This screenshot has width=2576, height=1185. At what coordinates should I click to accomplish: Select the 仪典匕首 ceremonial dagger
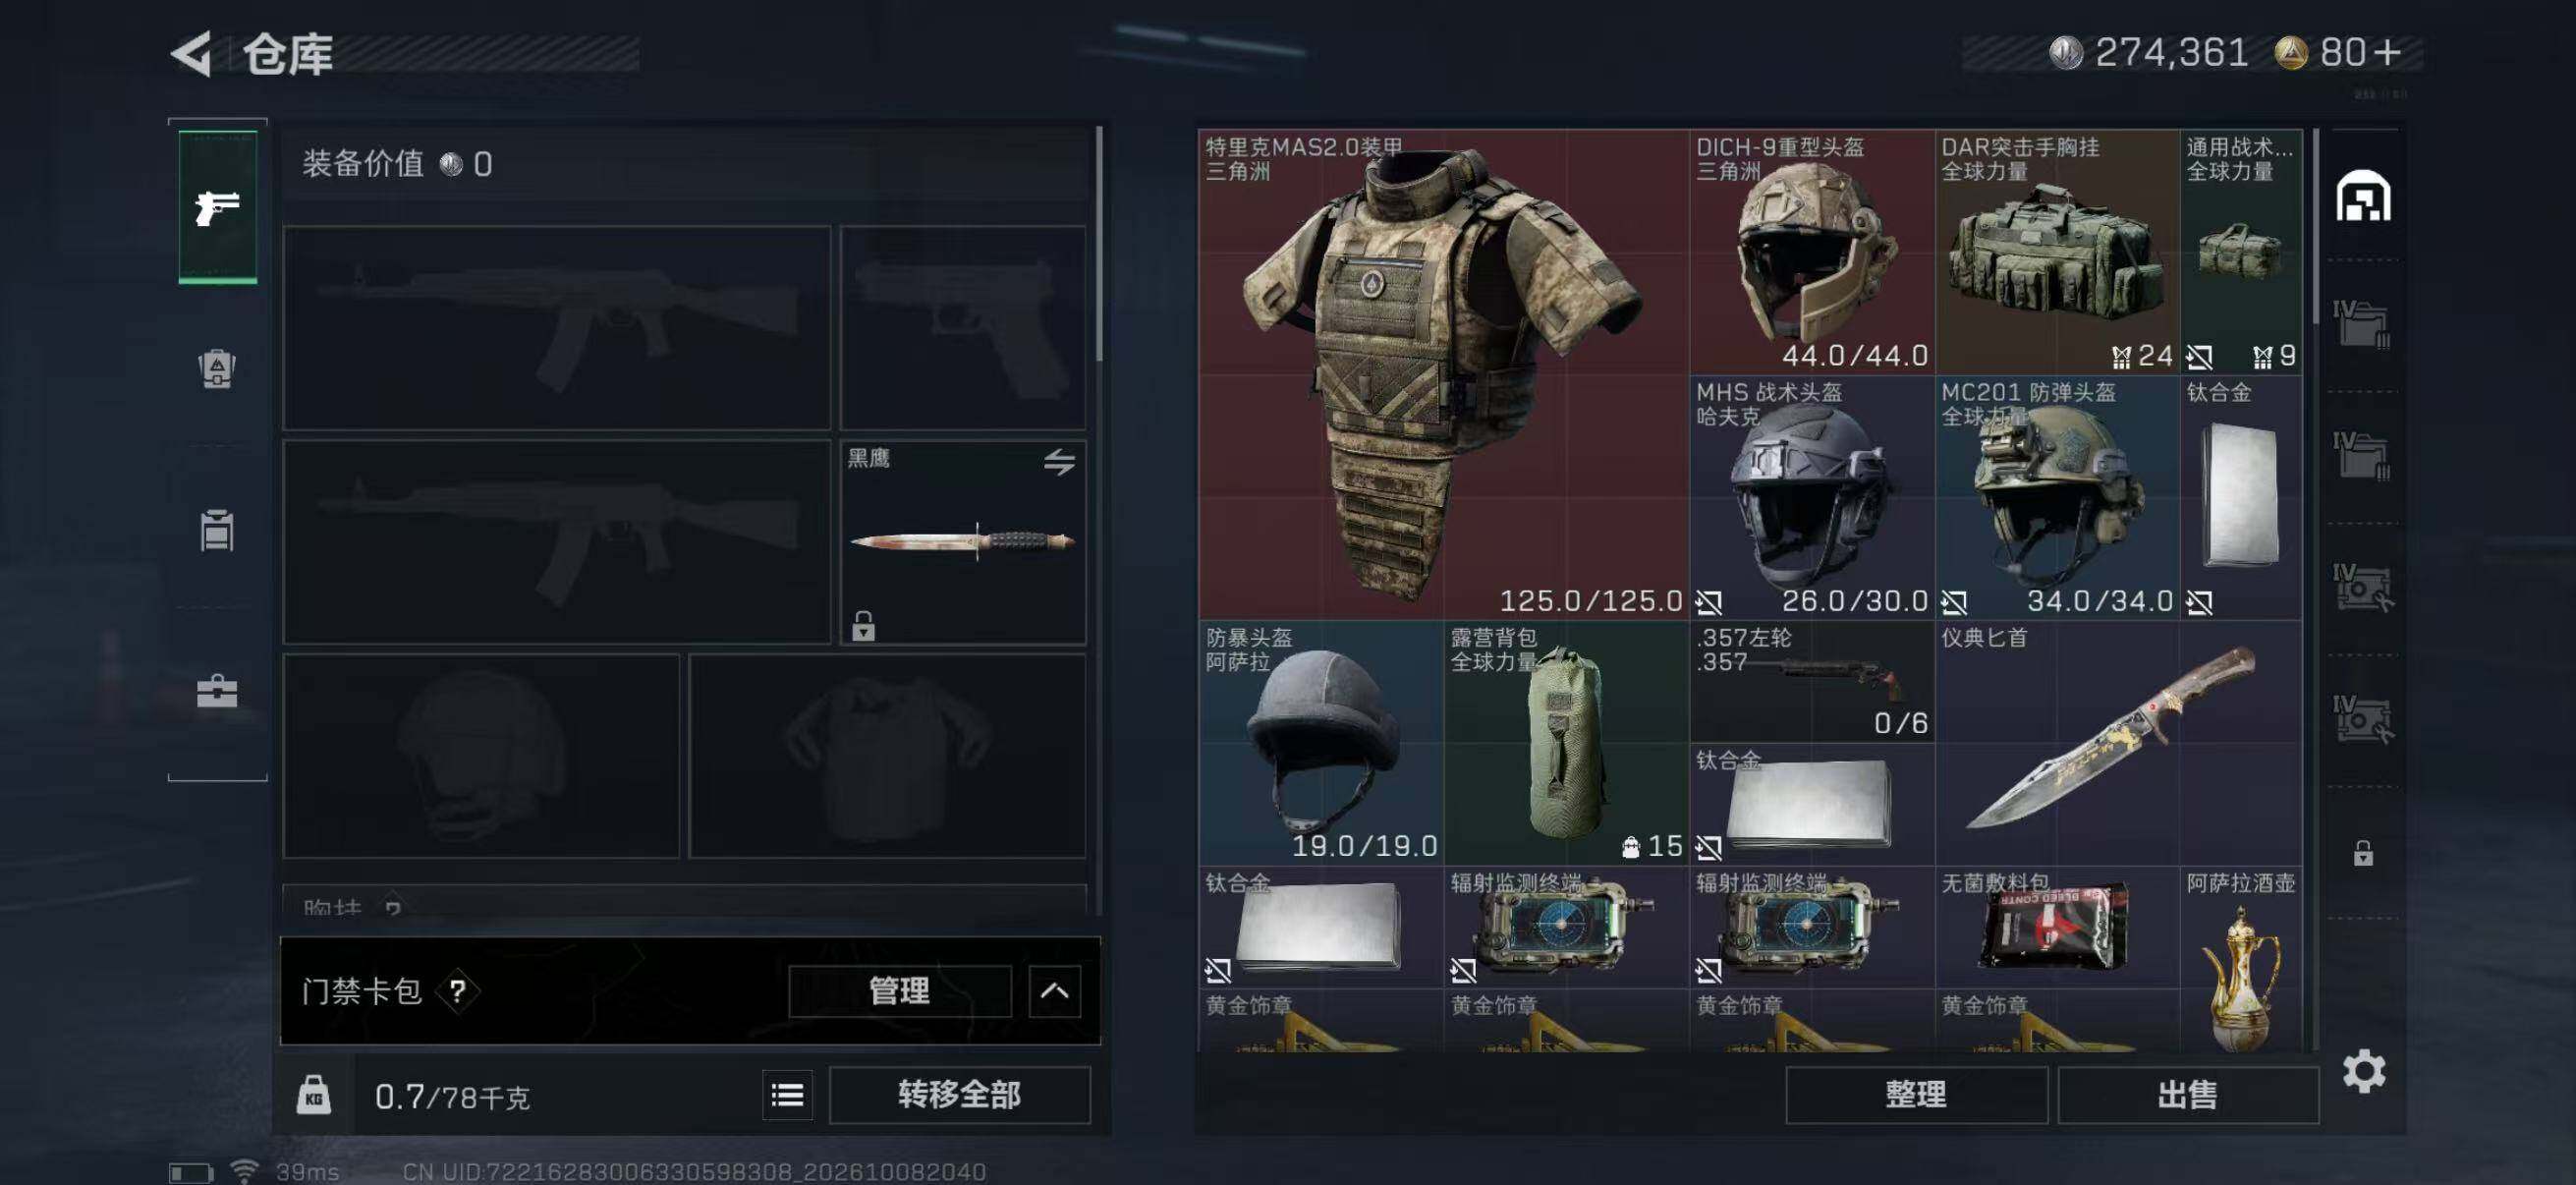(x=2119, y=743)
